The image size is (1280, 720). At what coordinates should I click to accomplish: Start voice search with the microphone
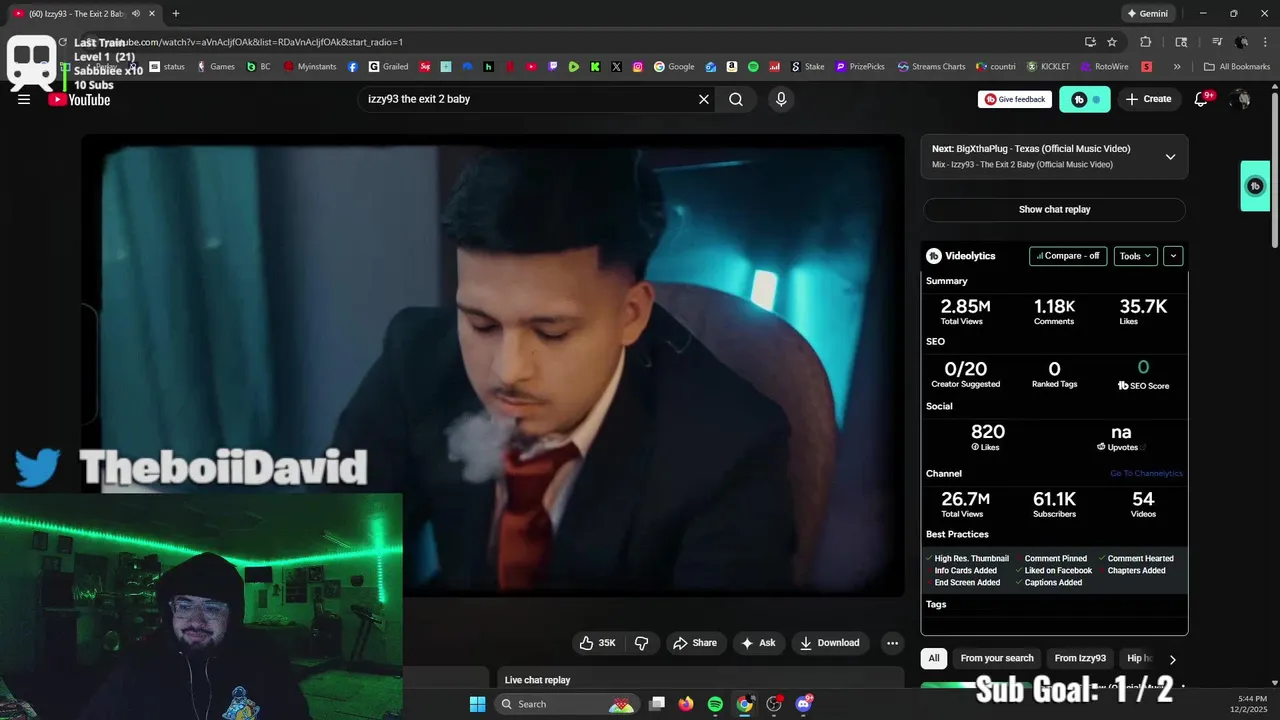coord(781,99)
